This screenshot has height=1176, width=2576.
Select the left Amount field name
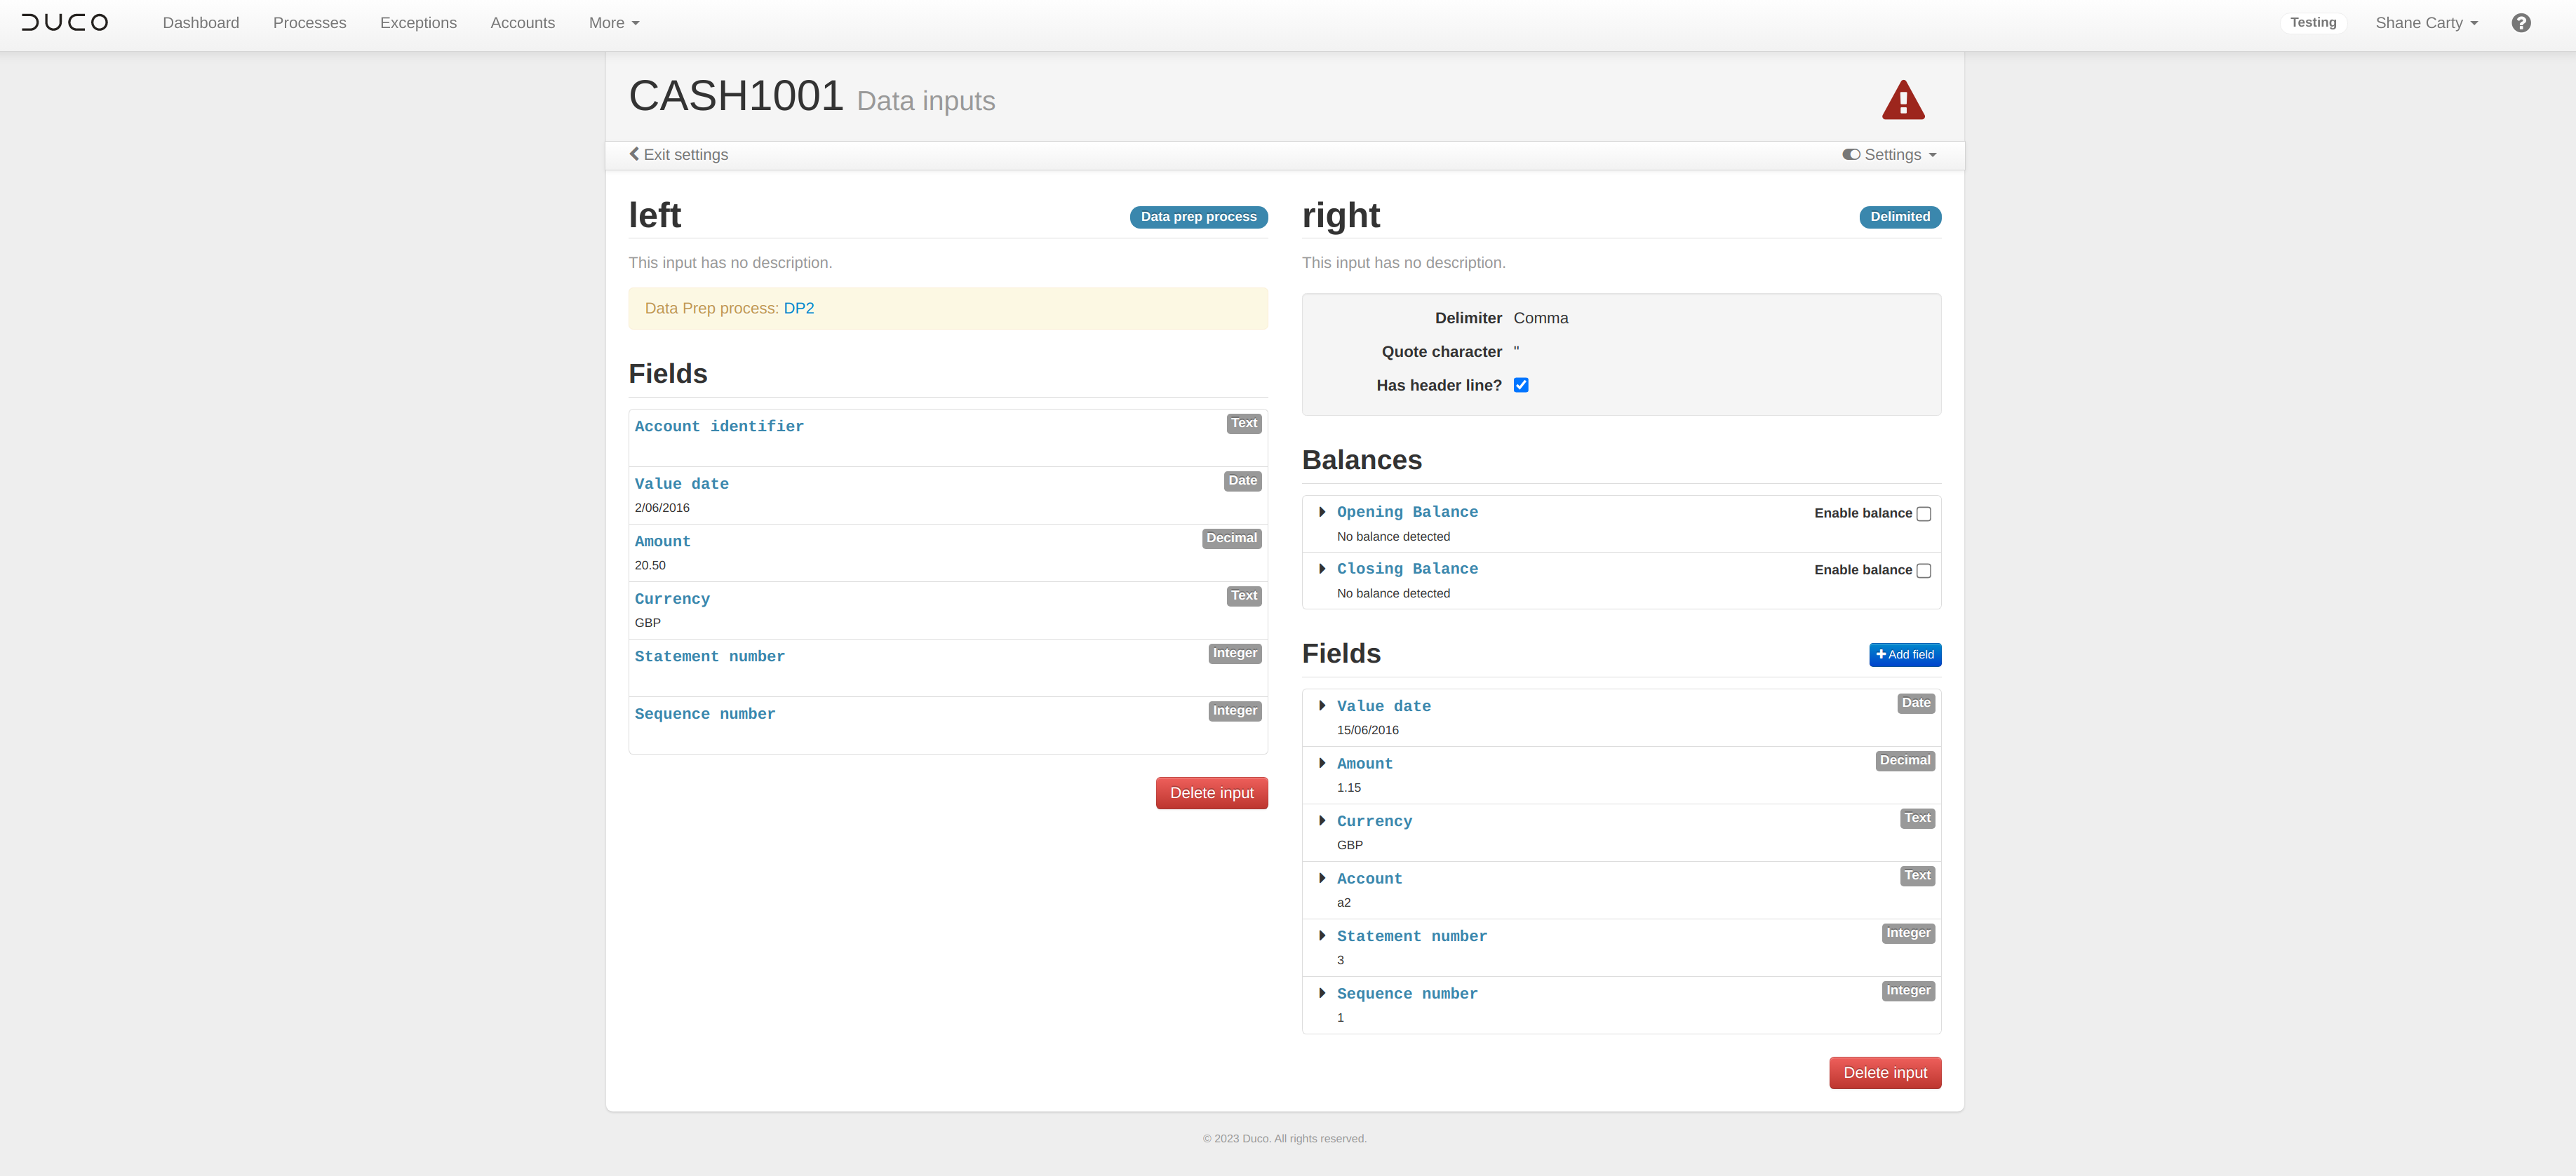(662, 541)
